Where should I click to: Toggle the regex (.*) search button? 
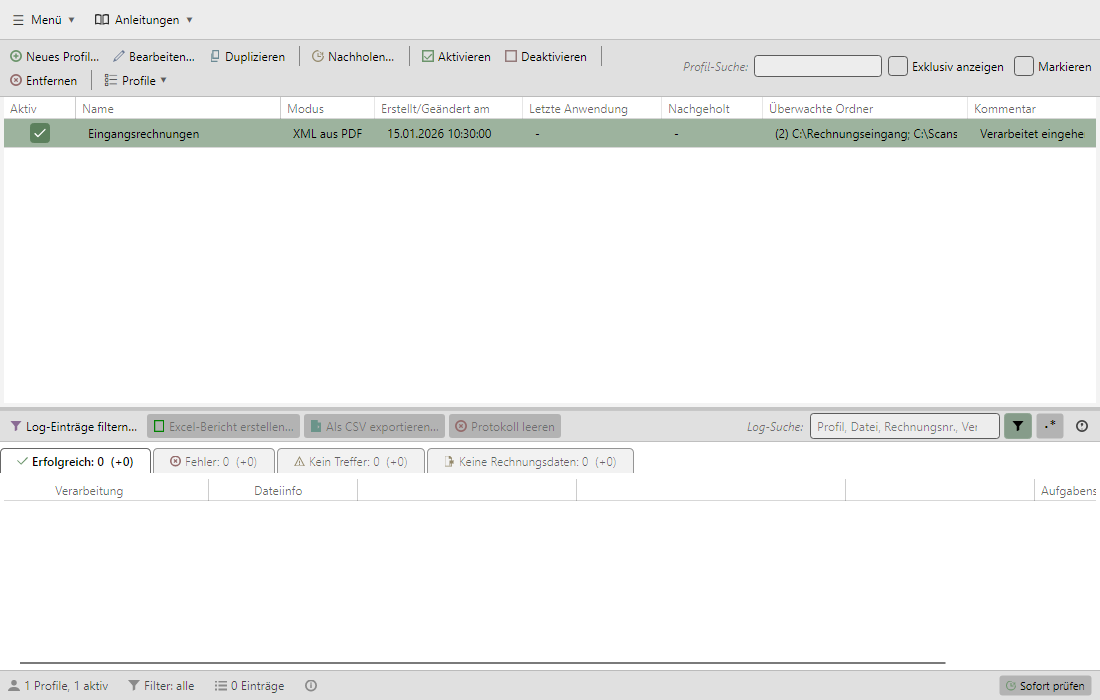click(1050, 426)
